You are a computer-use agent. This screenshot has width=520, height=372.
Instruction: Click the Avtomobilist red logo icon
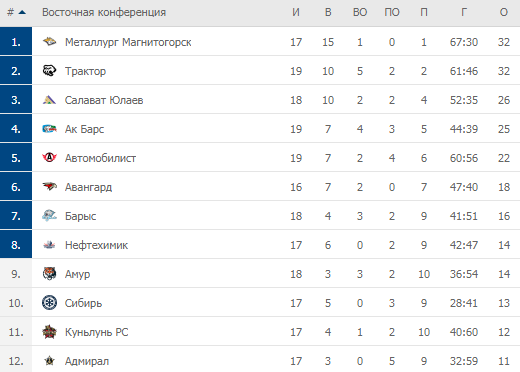coord(49,157)
